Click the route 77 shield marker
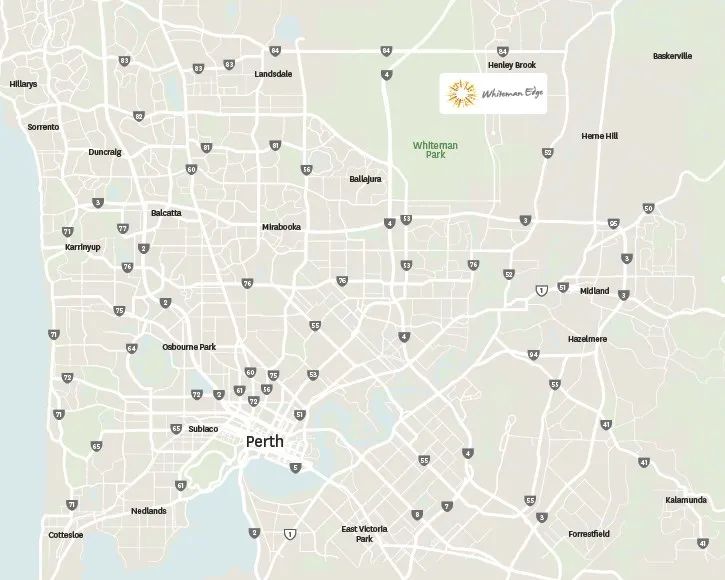Viewport: 725px width, 580px height. click(x=123, y=228)
